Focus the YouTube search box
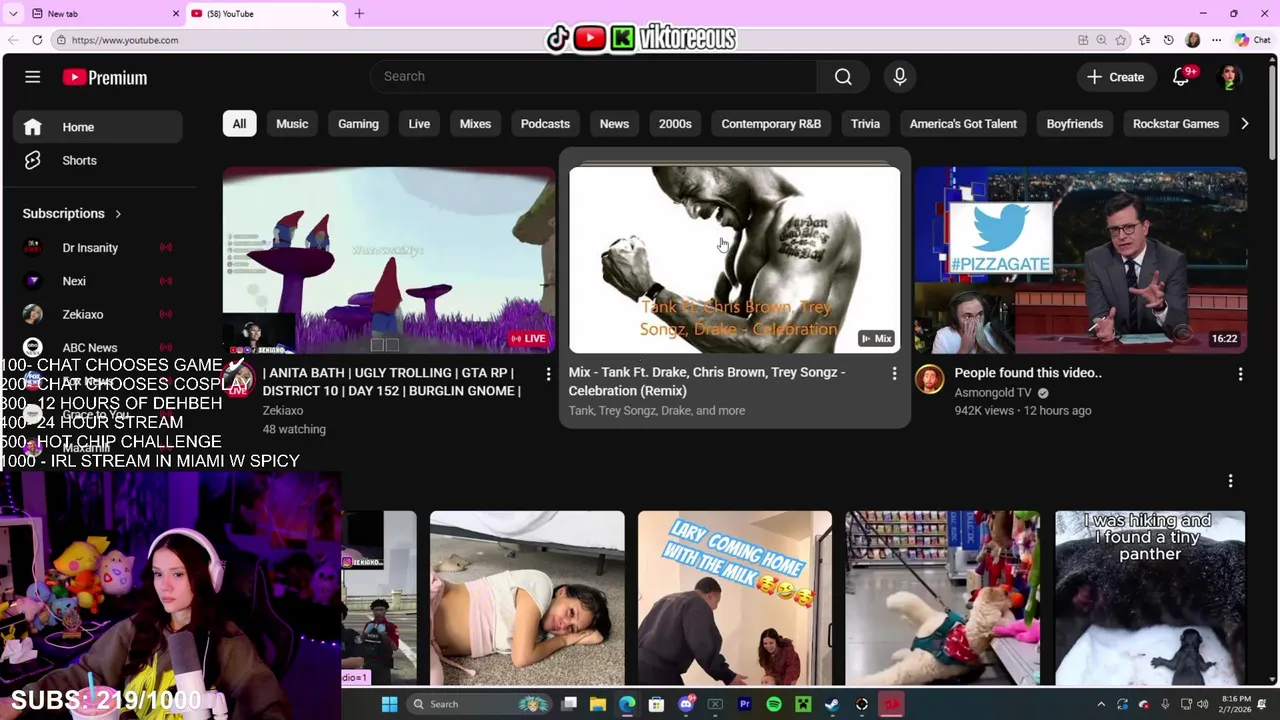Image resolution: width=1280 pixels, height=720 pixels. (594, 77)
